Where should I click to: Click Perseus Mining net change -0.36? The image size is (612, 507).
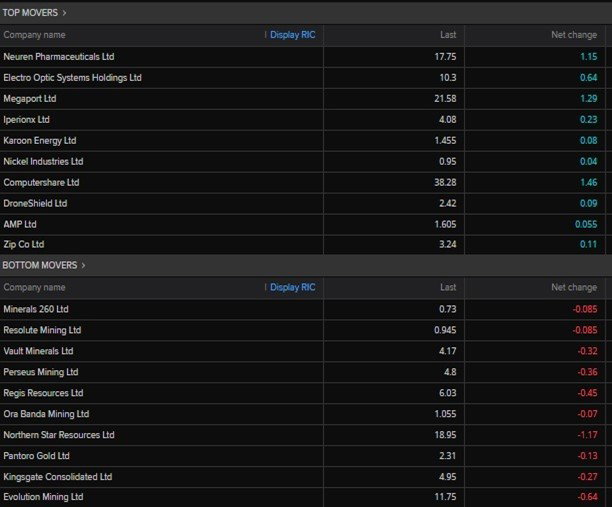coord(587,372)
